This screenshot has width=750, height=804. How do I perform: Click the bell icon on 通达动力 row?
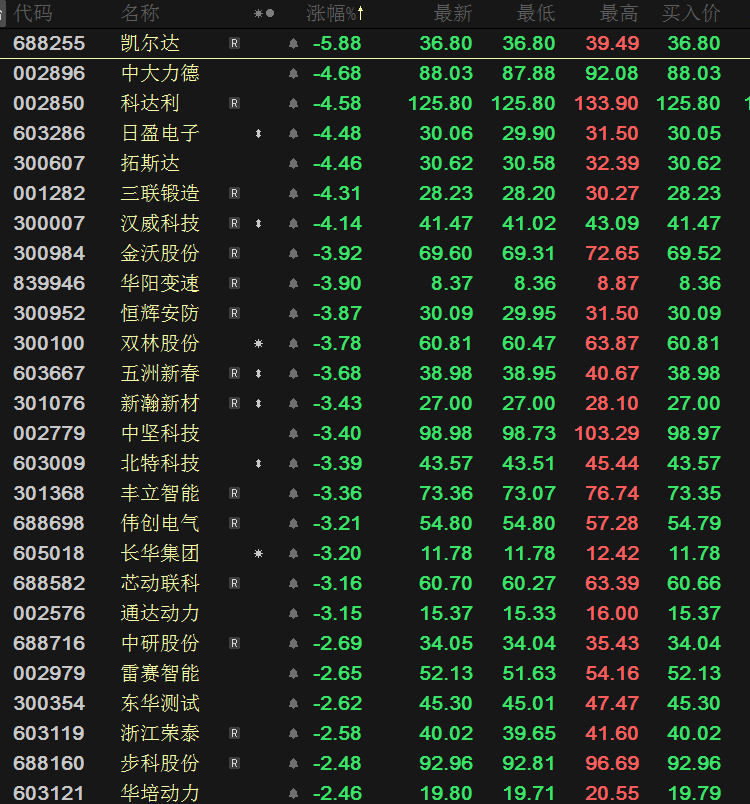pos(293,613)
